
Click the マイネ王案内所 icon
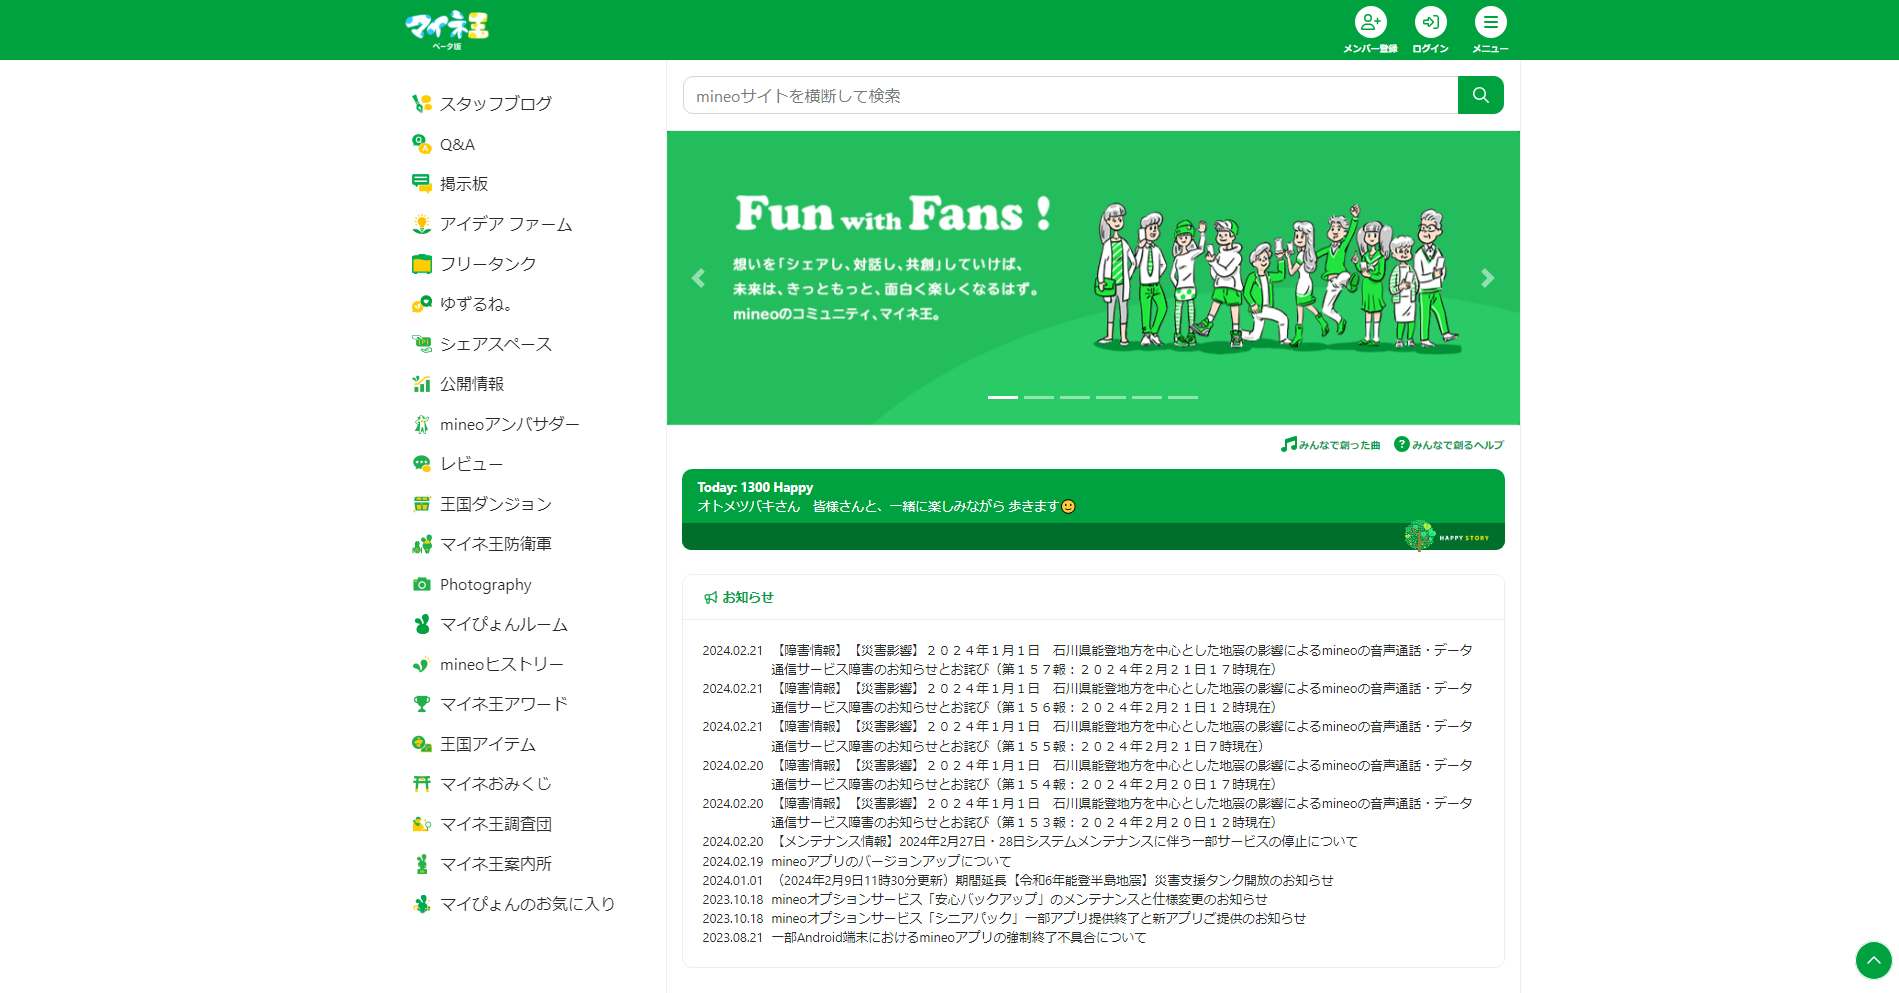tap(422, 864)
